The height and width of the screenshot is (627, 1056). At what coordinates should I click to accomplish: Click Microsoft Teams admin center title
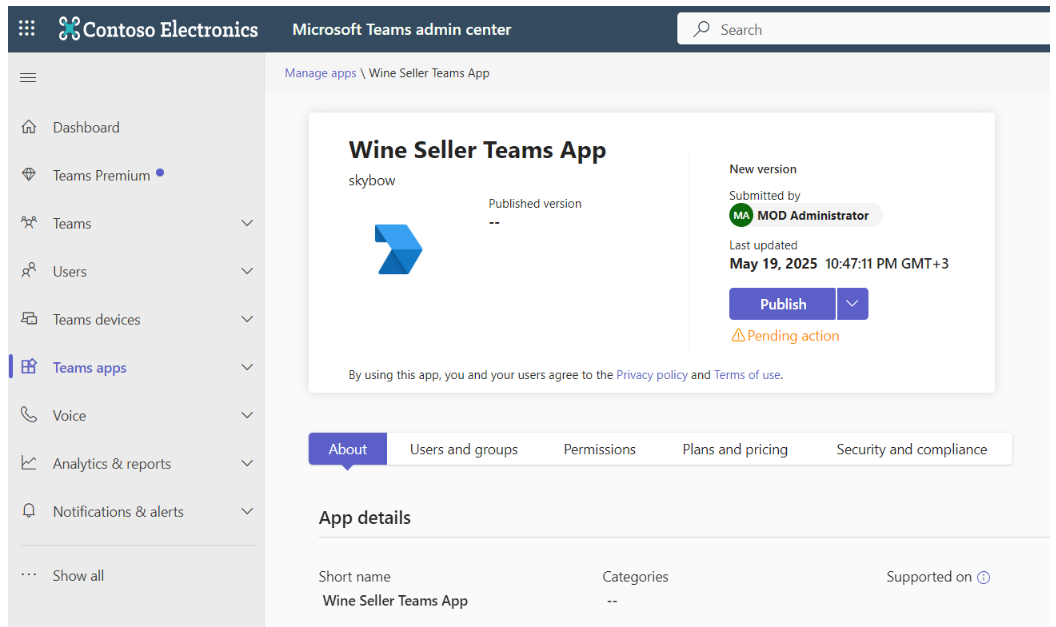tap(401, 29)
